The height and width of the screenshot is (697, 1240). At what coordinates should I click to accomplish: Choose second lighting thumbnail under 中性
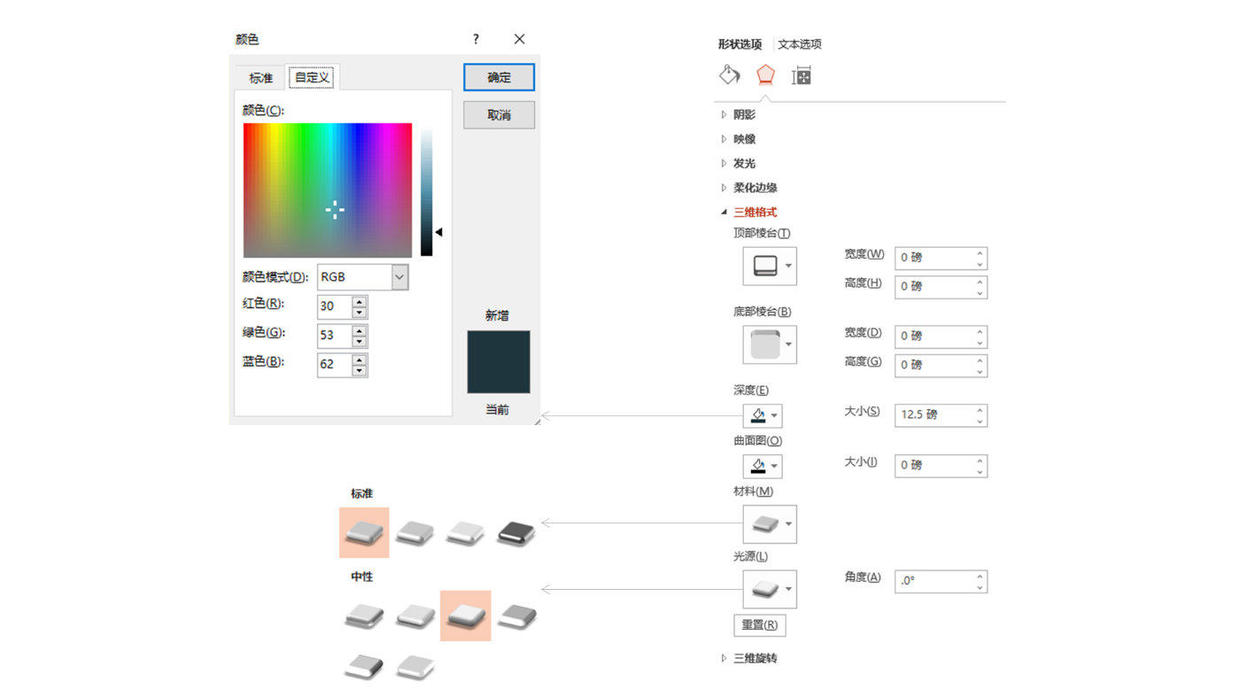(x=415, y=615)
